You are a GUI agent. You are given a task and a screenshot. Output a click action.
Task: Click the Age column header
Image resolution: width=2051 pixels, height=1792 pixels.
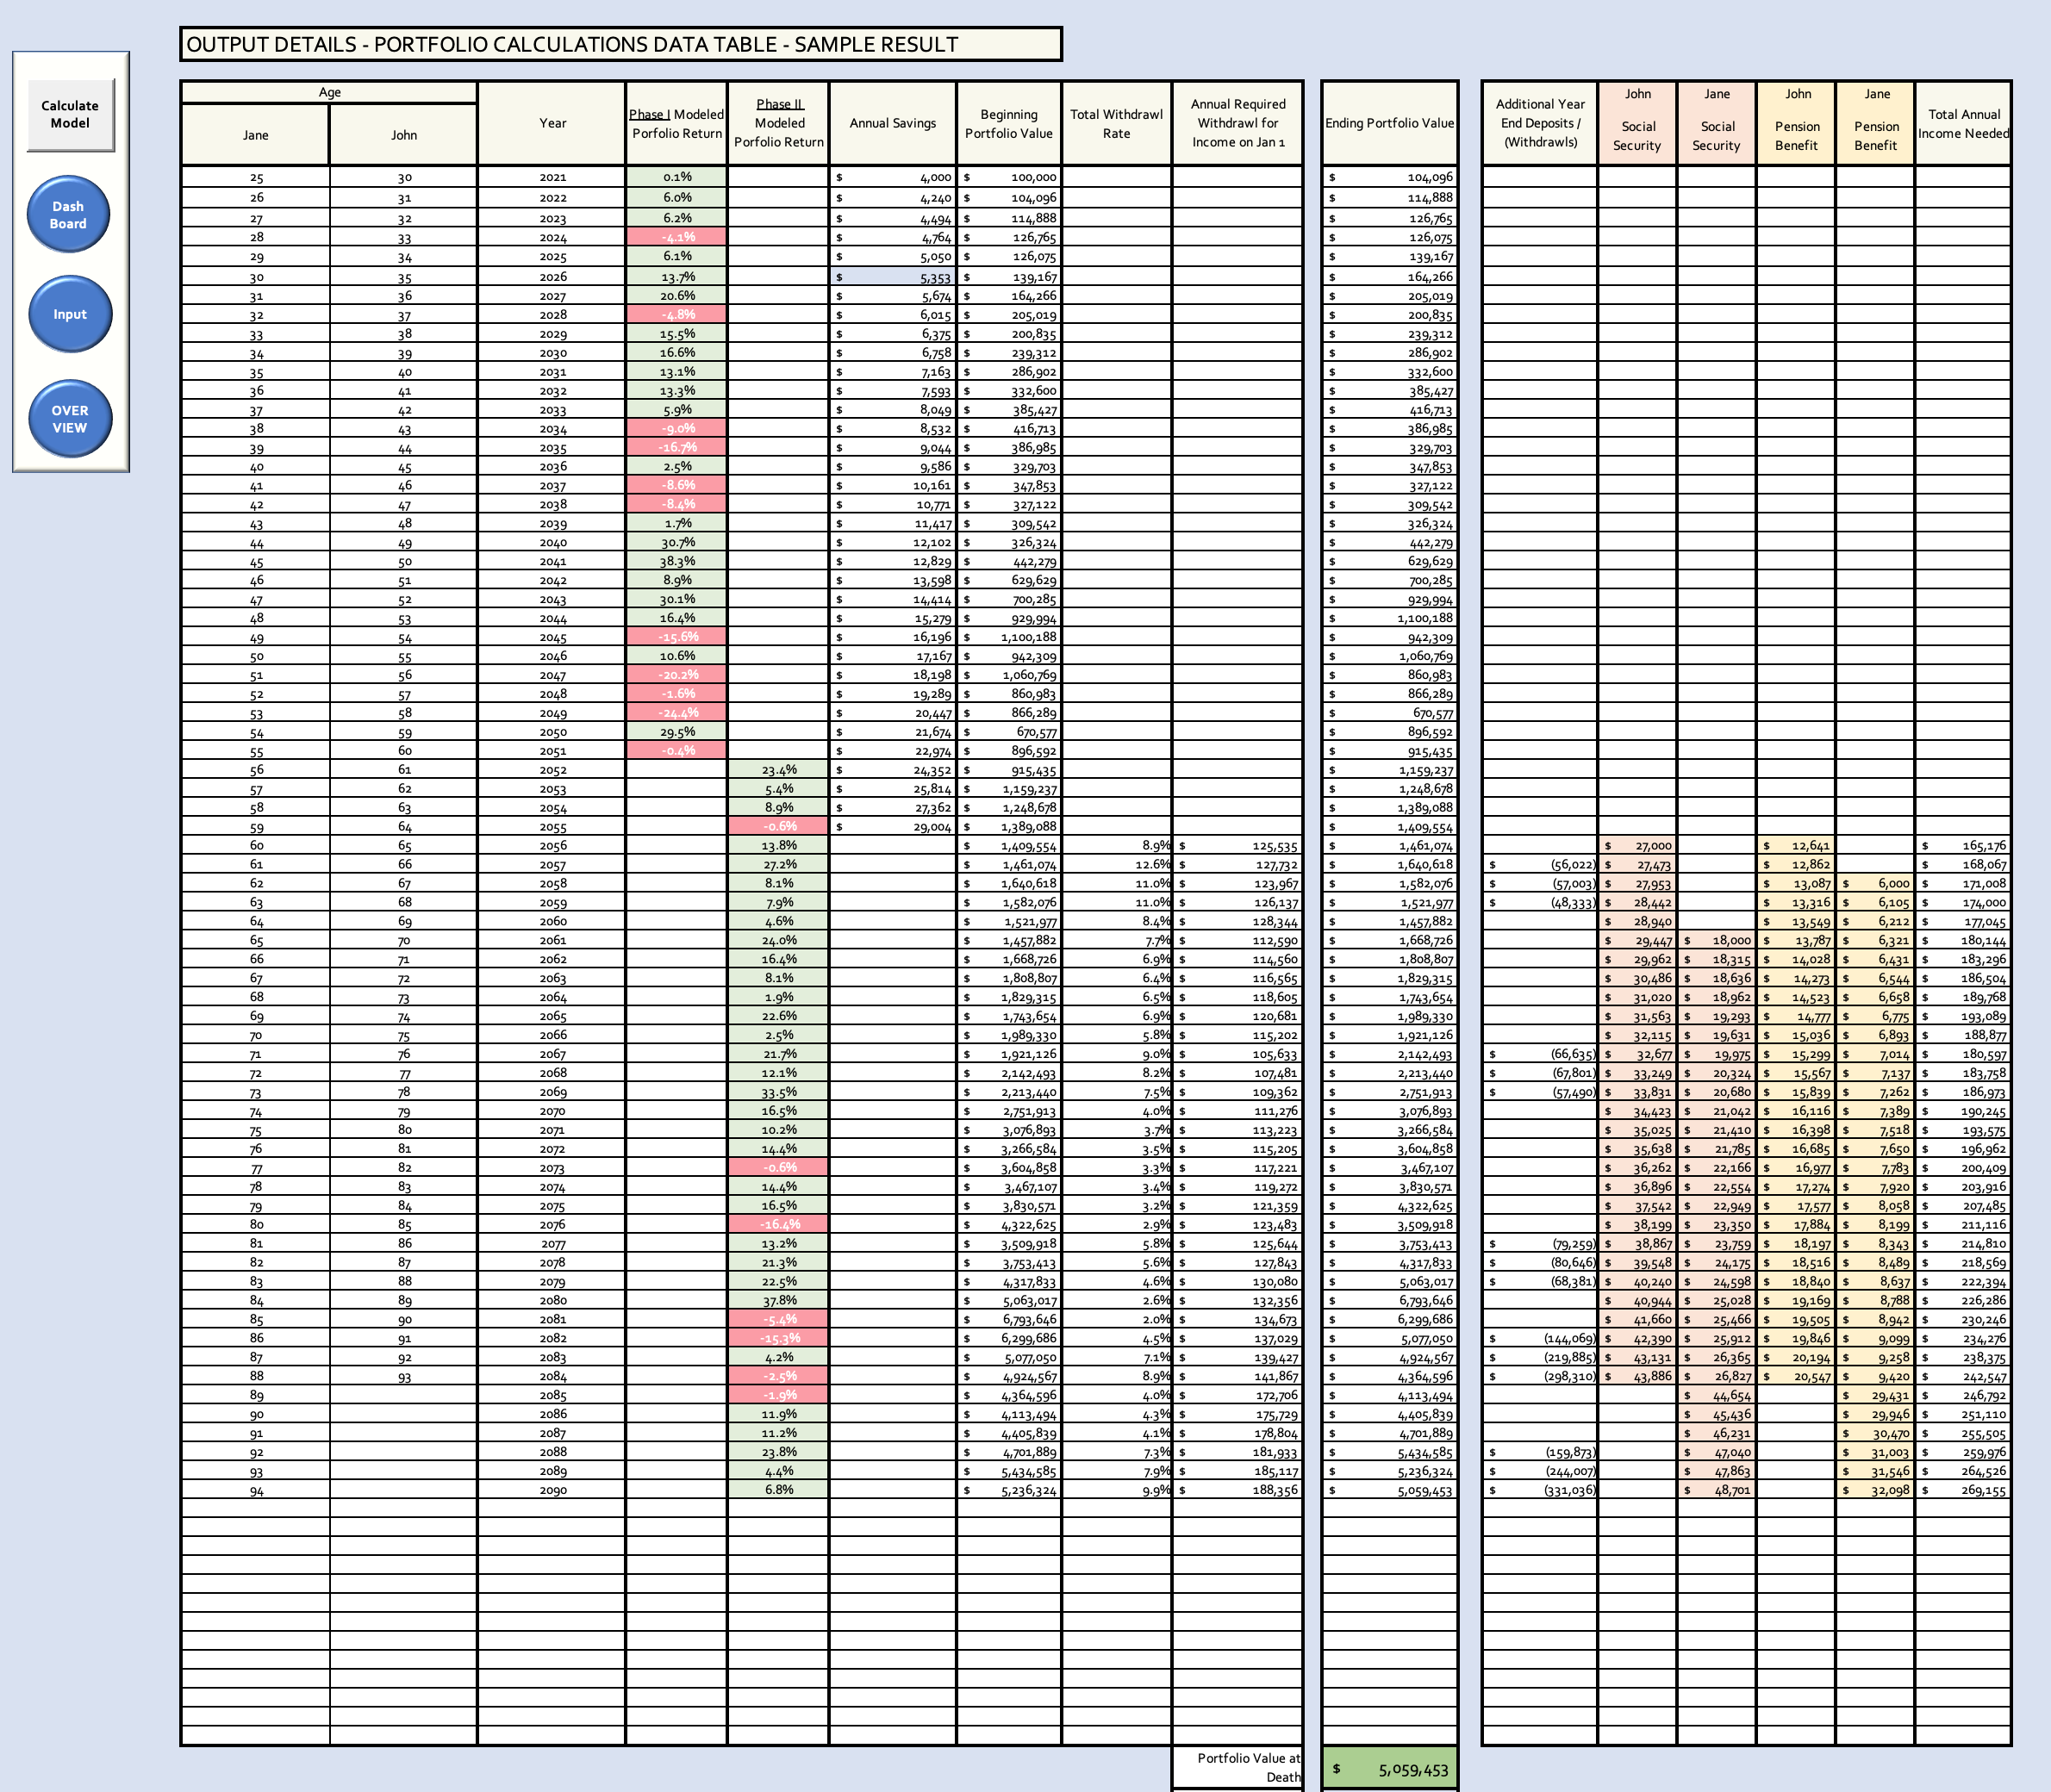point(330,92)
